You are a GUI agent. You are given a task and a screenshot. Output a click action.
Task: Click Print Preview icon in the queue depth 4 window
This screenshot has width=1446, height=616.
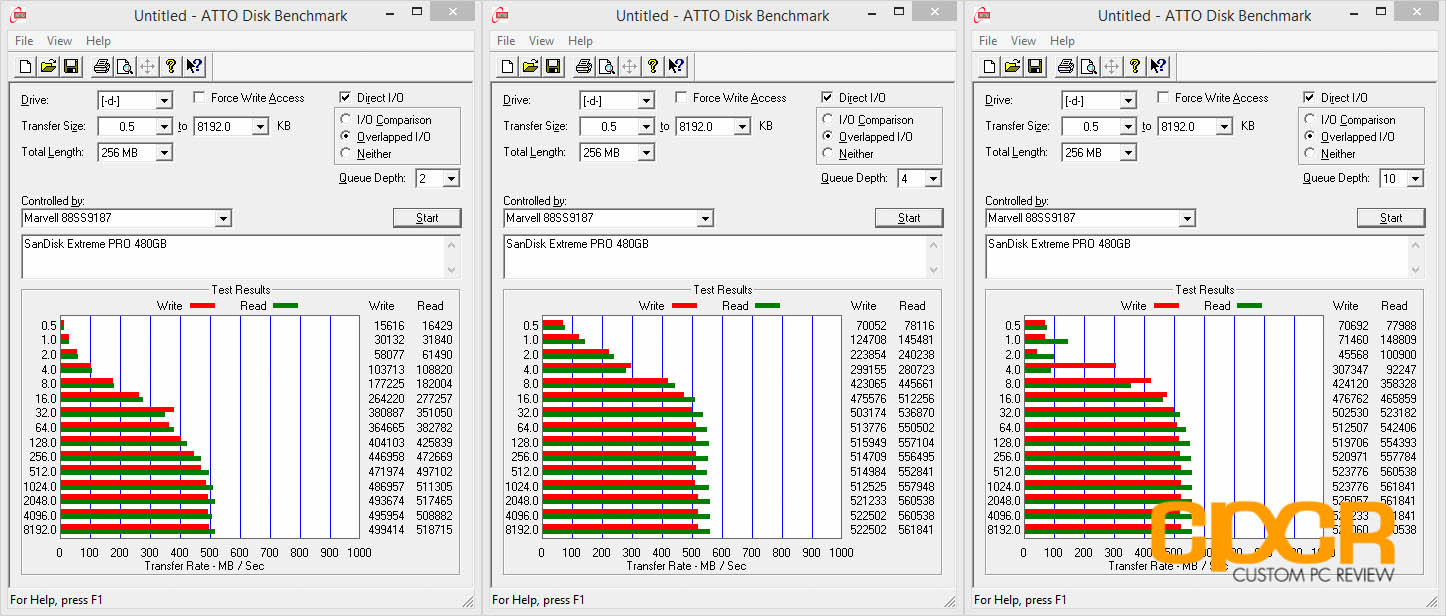606,67
